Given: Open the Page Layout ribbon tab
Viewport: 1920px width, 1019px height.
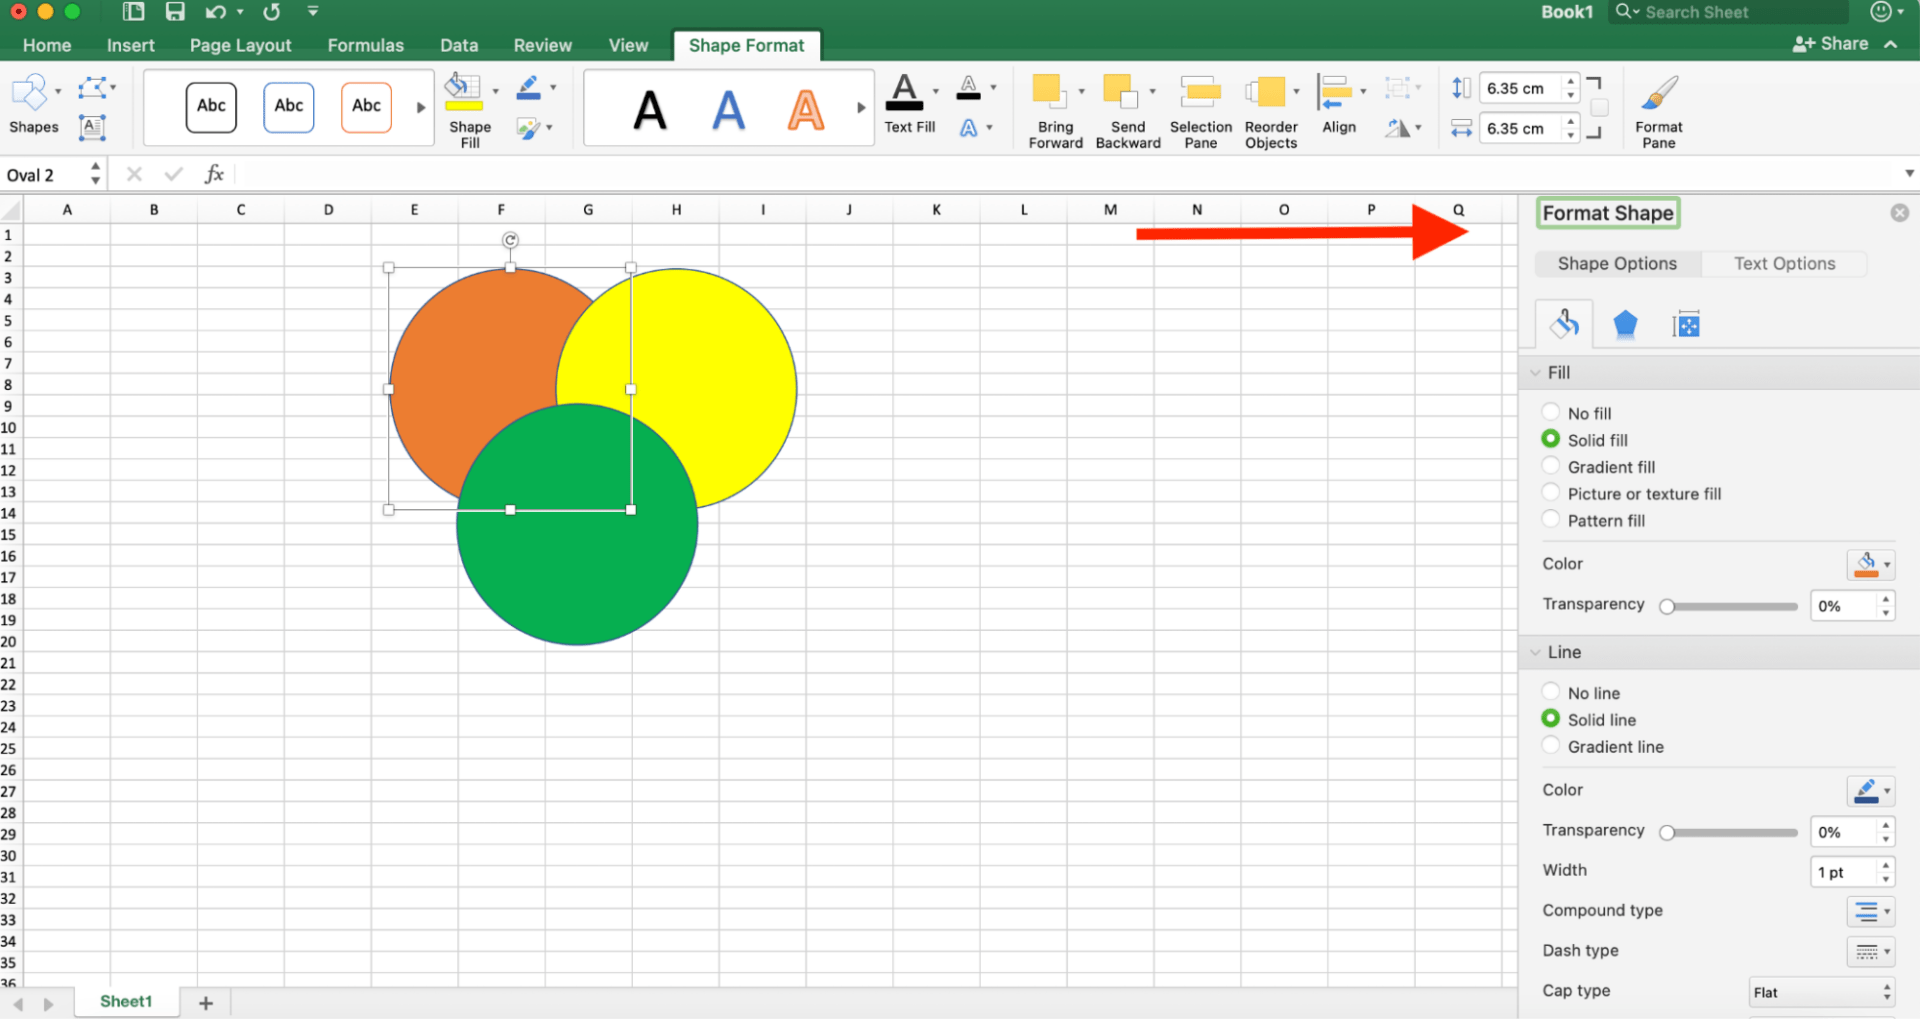Looking at the screenshot, I should coord(240,45).
